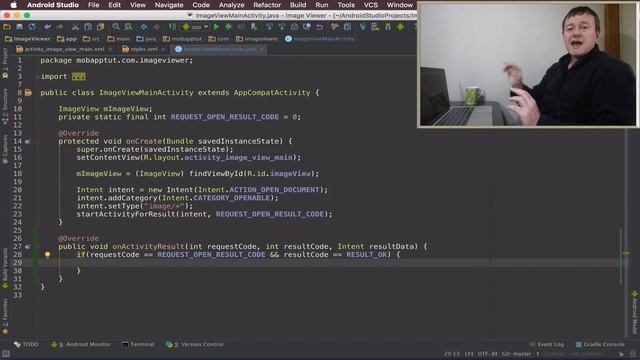Viewport: 640px width, 360px height.
Task: Open the Refactor menu
Action: pos(267,5)
